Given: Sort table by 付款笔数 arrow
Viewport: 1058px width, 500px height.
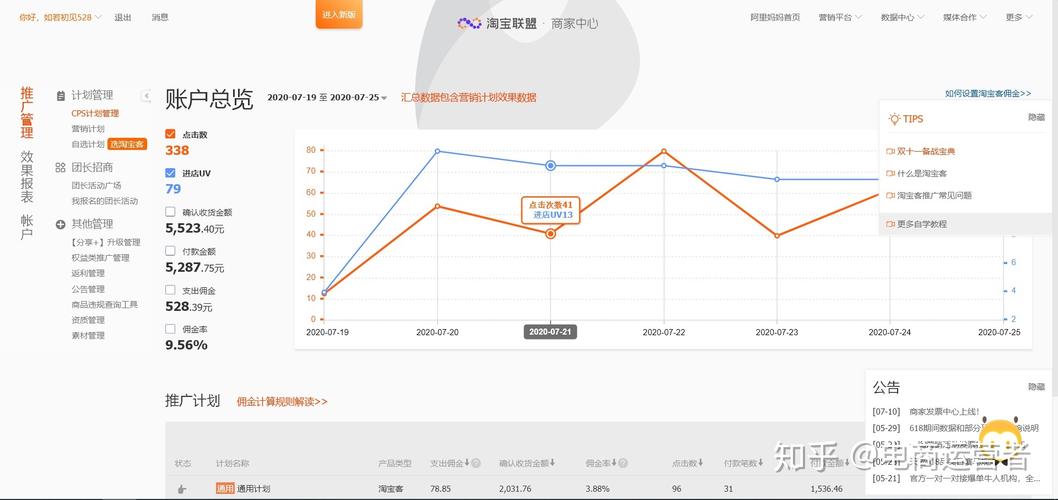Looking at the screenshot, I should [759, 463].
